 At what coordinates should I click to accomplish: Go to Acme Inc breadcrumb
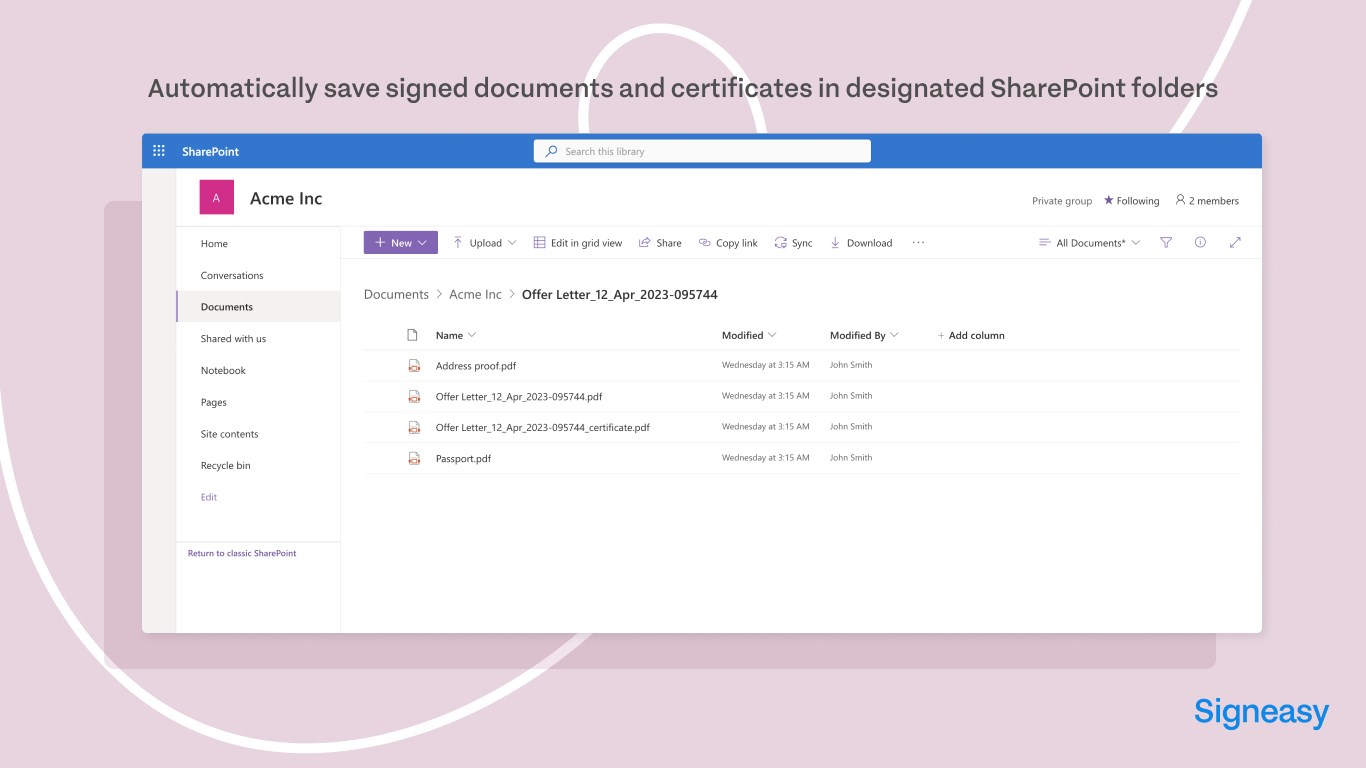(x=475, y=295)
